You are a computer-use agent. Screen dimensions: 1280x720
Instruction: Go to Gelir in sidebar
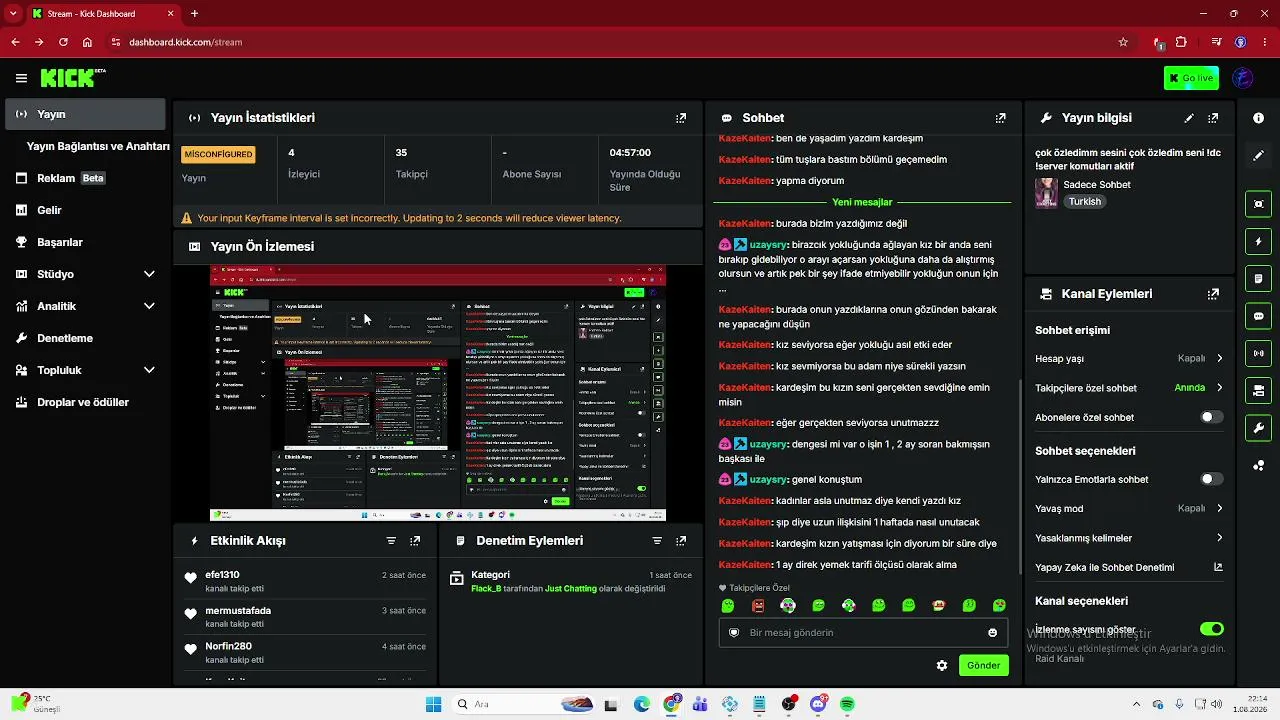(85, 210)
